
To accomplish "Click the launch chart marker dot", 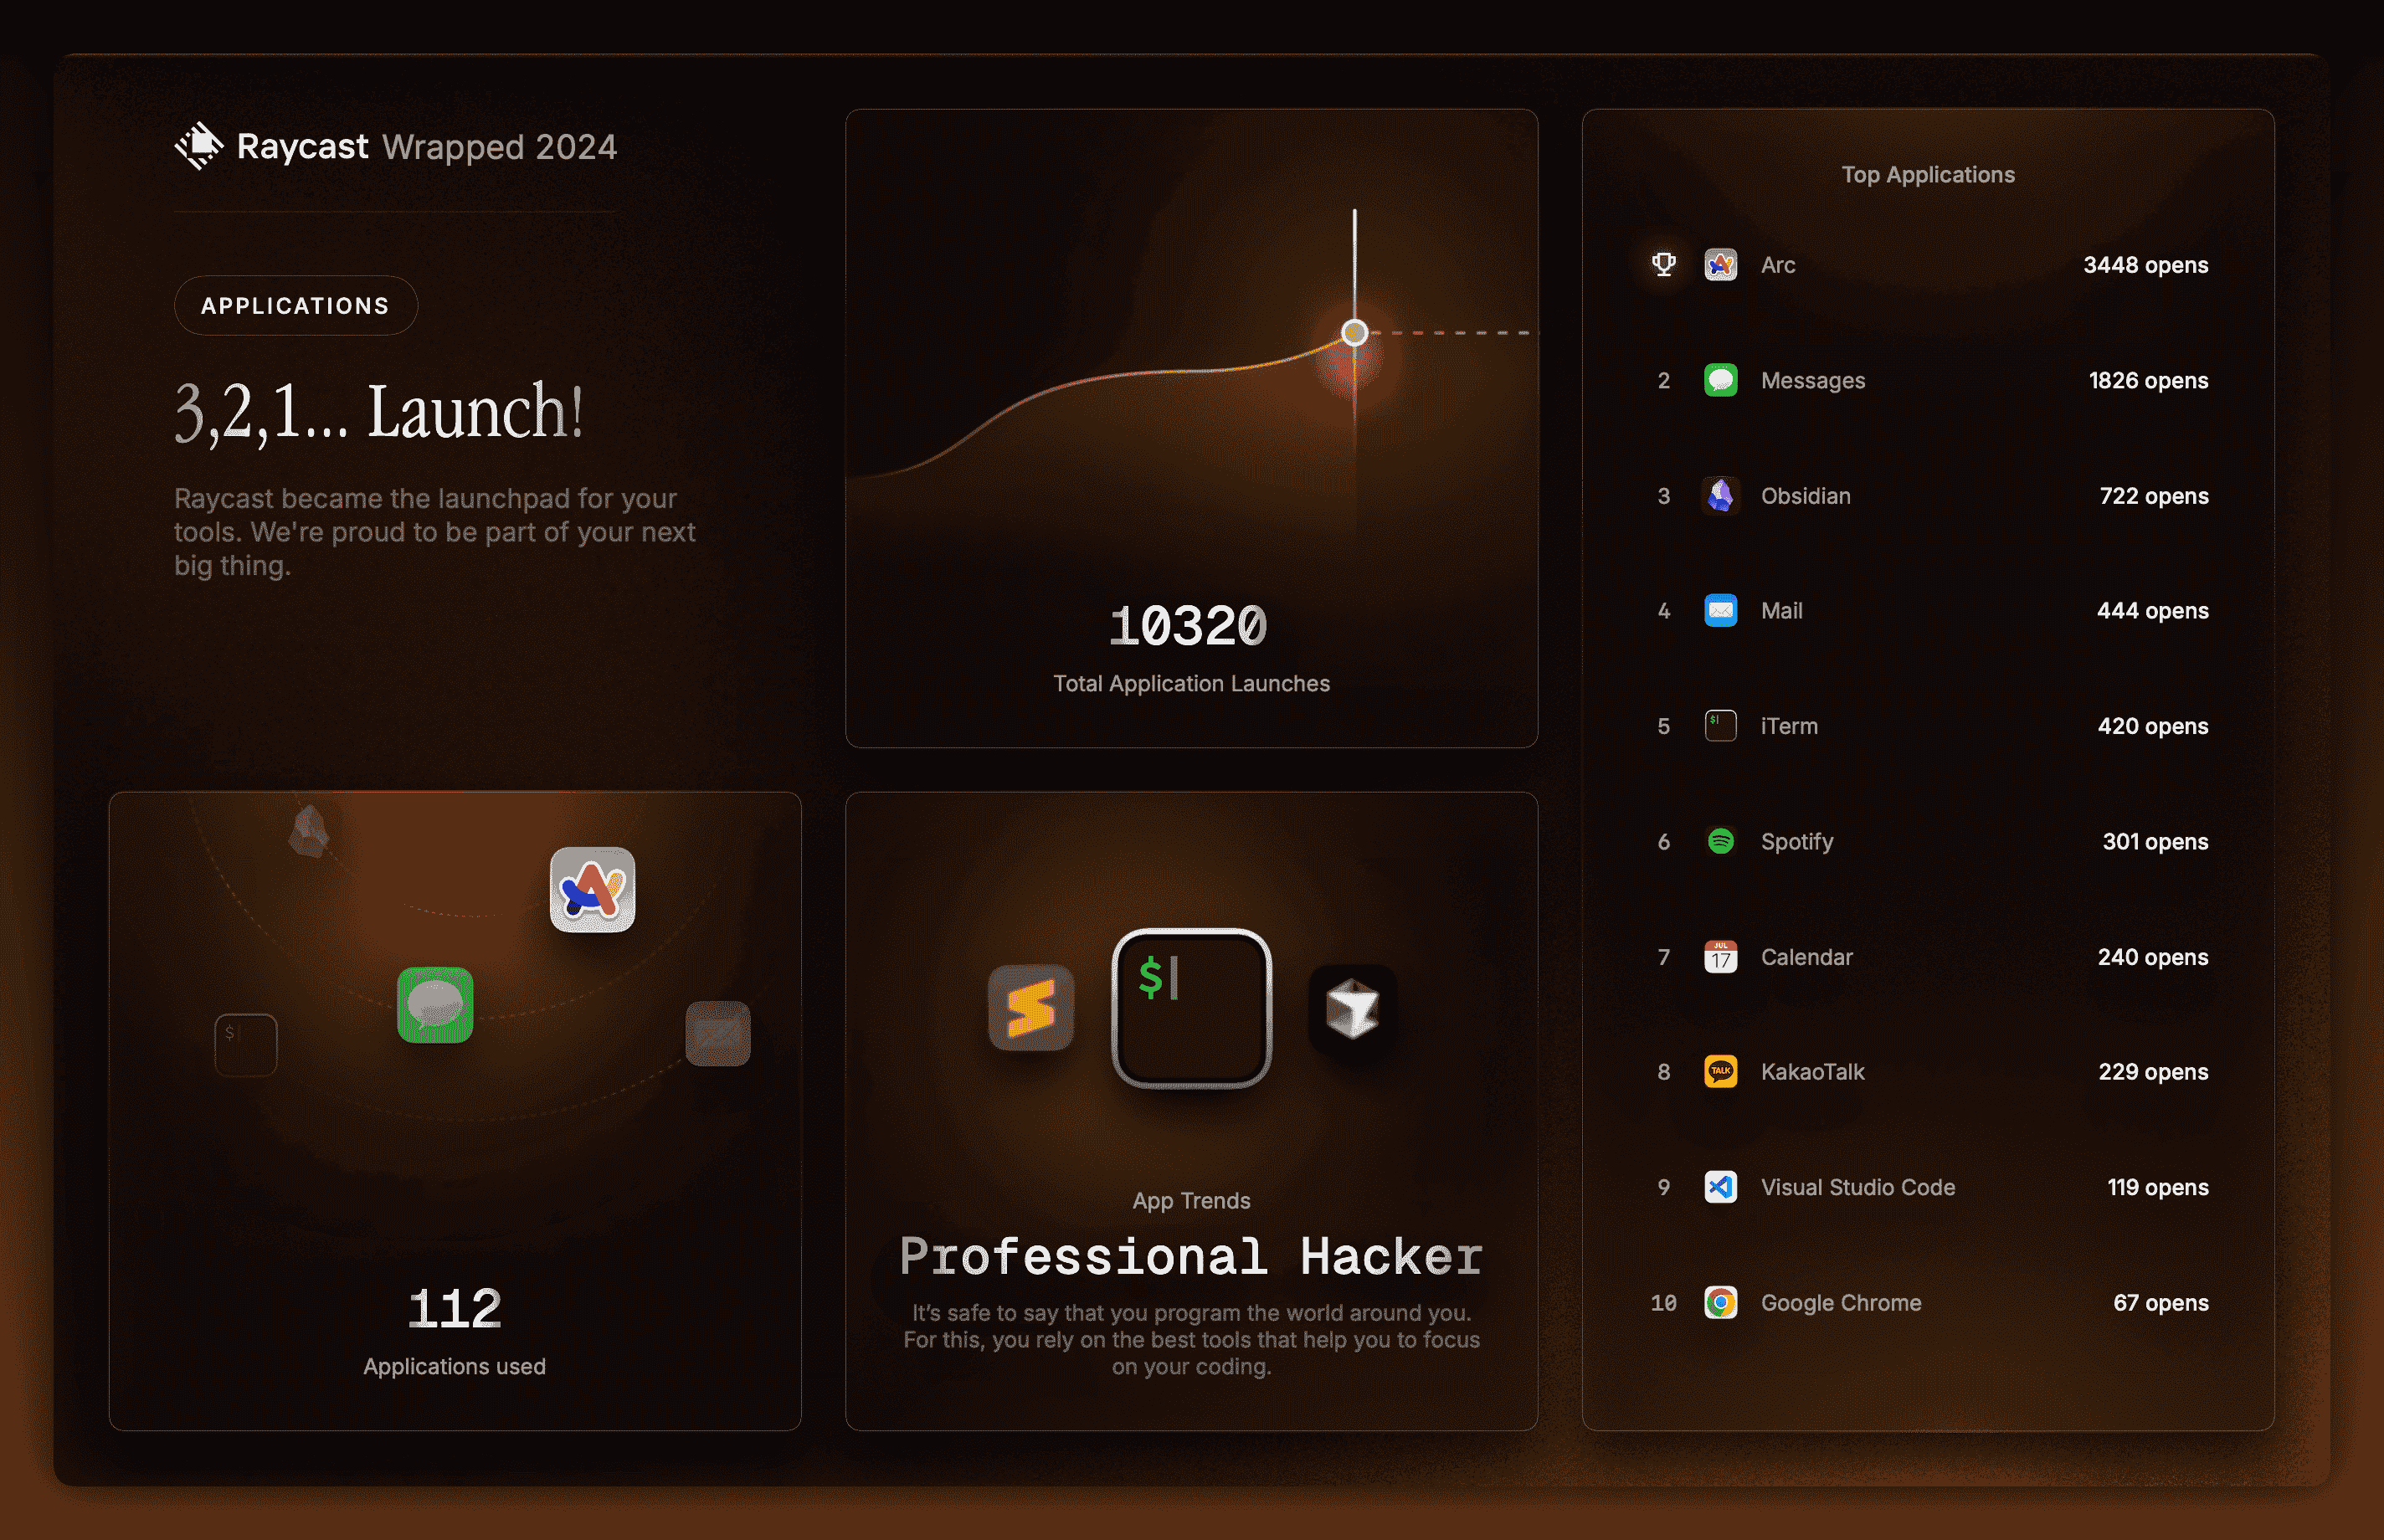I will click(x=1354, y=333).
